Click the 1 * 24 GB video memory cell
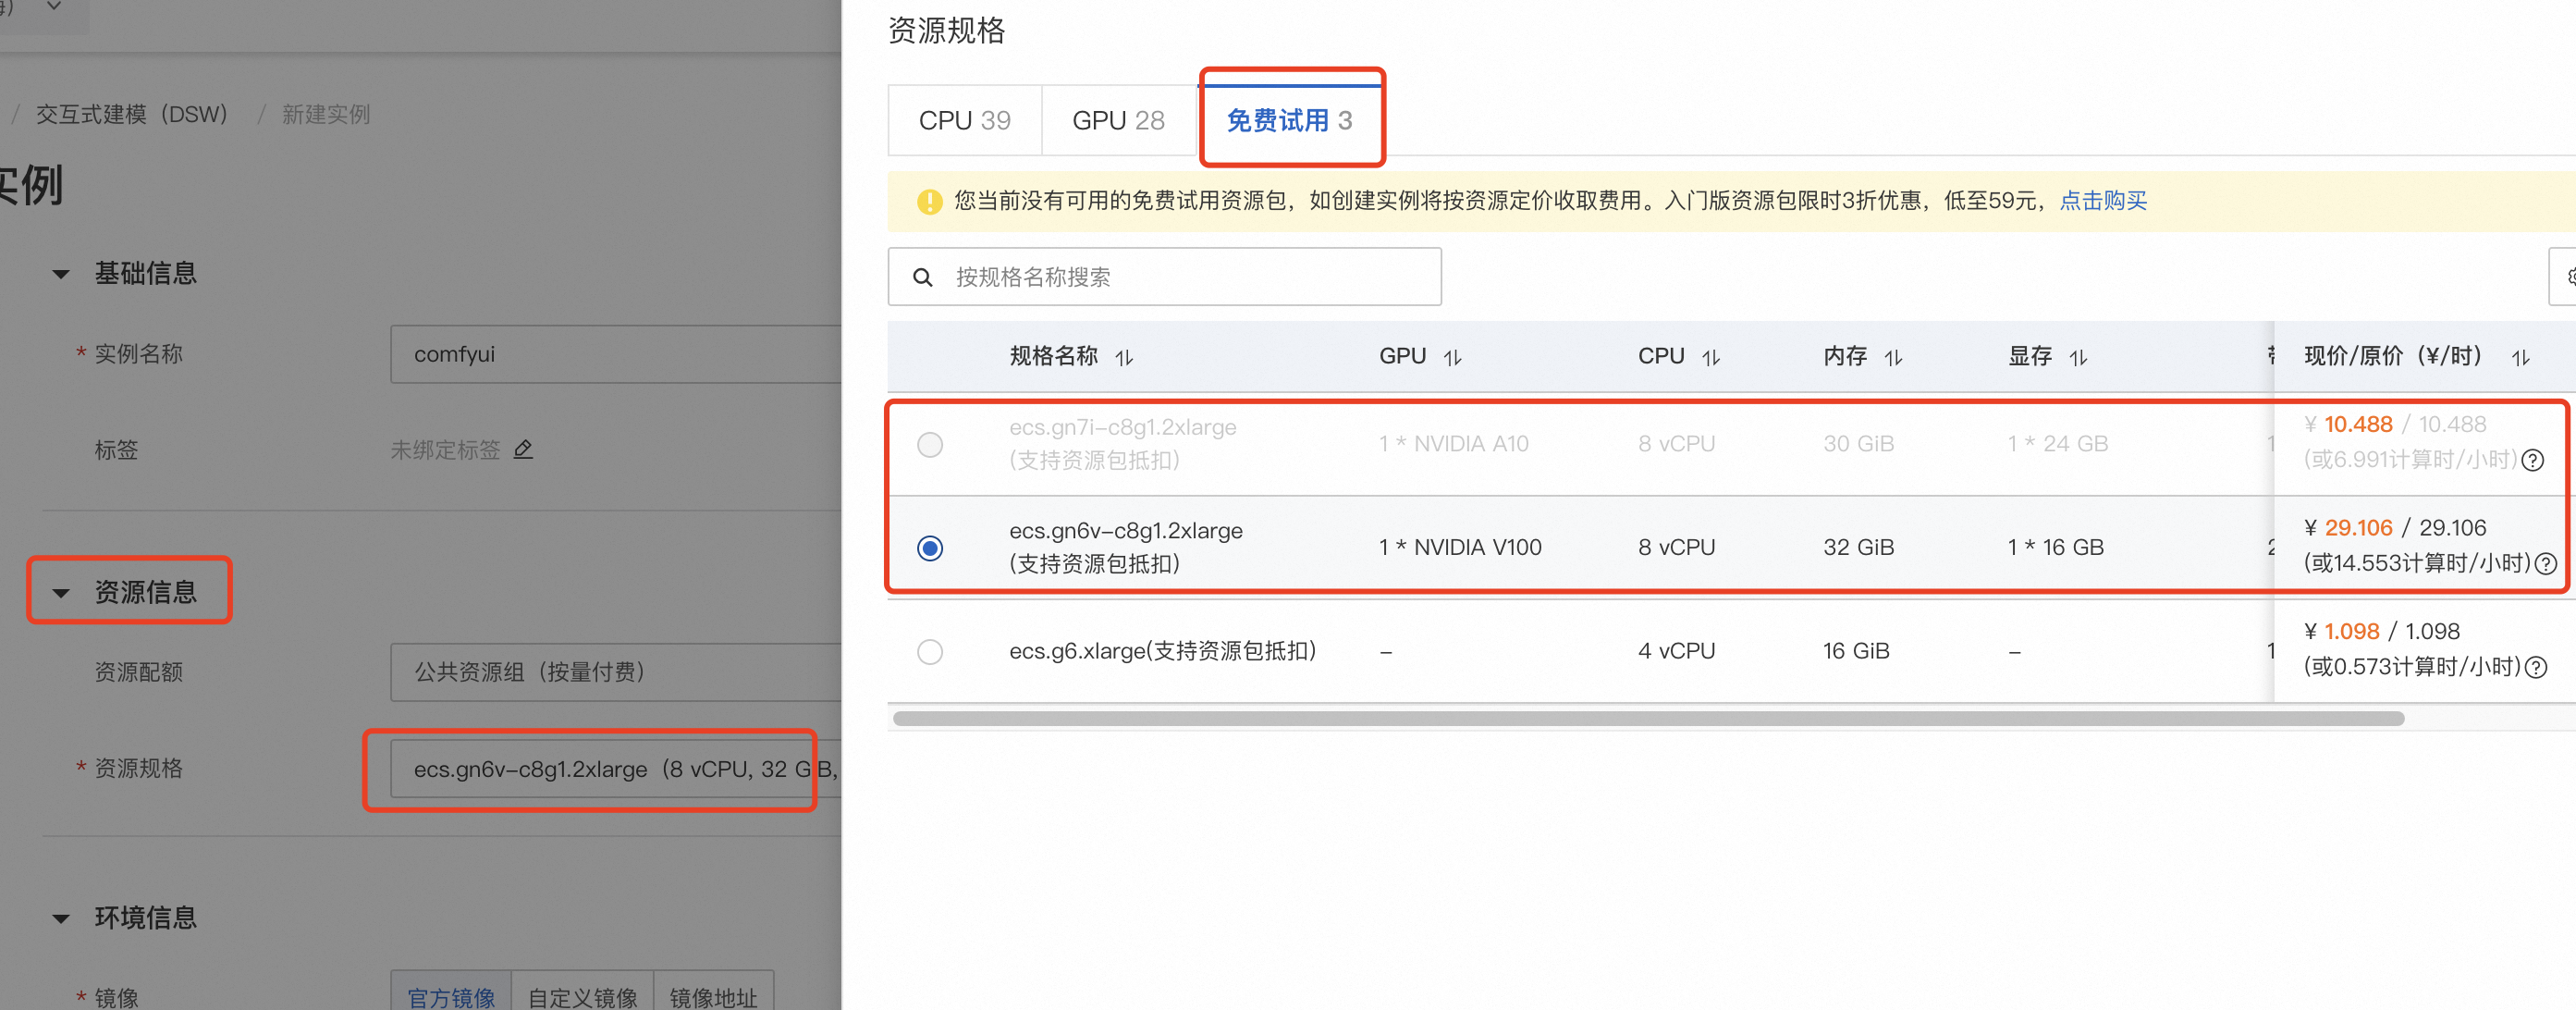Image resolution: width=2576 pixels, height=1010 pixels. pyautogui.click(x=2058, y=444)
